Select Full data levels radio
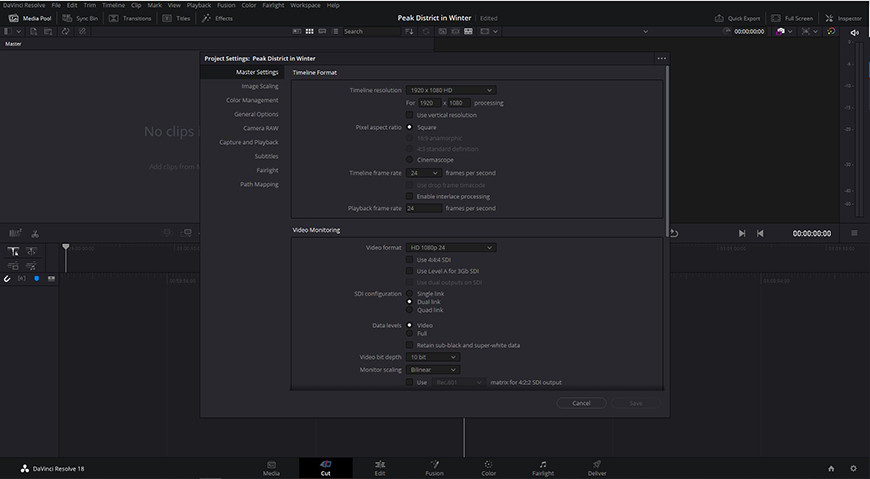 (409, 334)
